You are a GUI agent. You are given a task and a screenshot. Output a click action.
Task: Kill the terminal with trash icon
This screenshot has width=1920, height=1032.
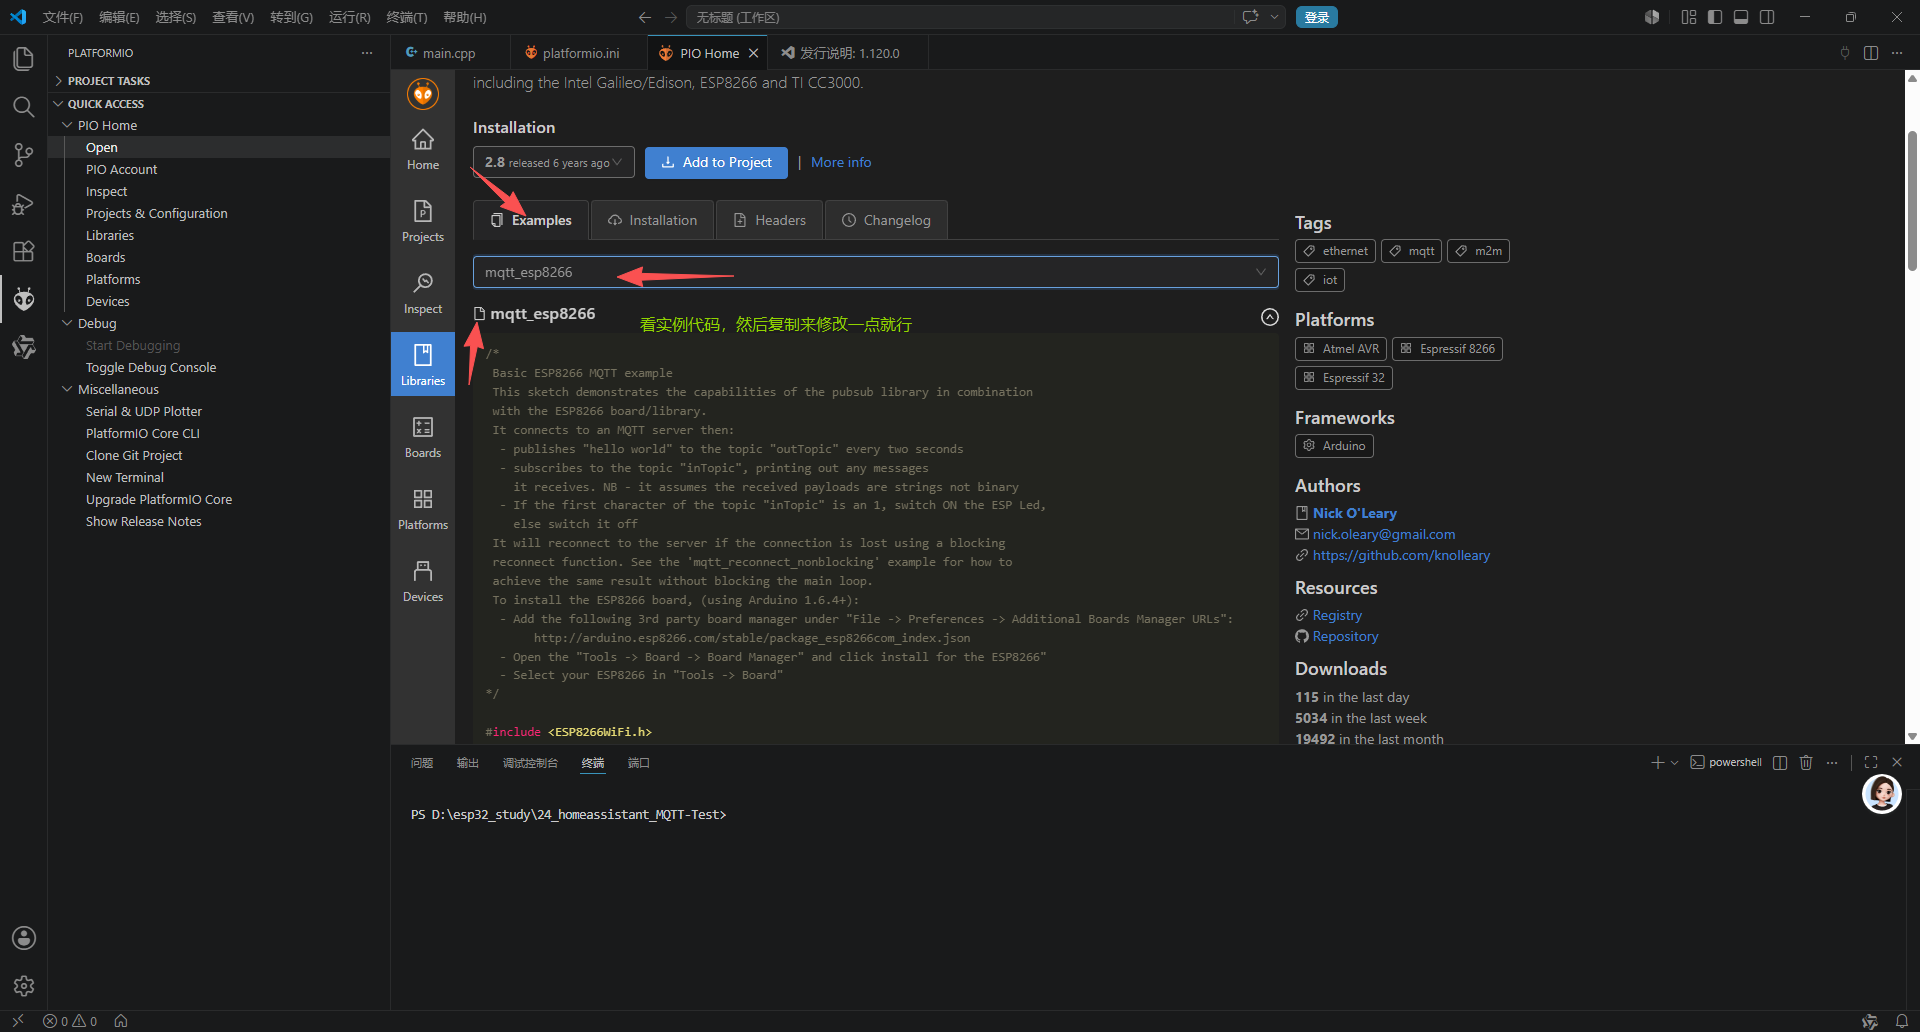click(1806, 763)
